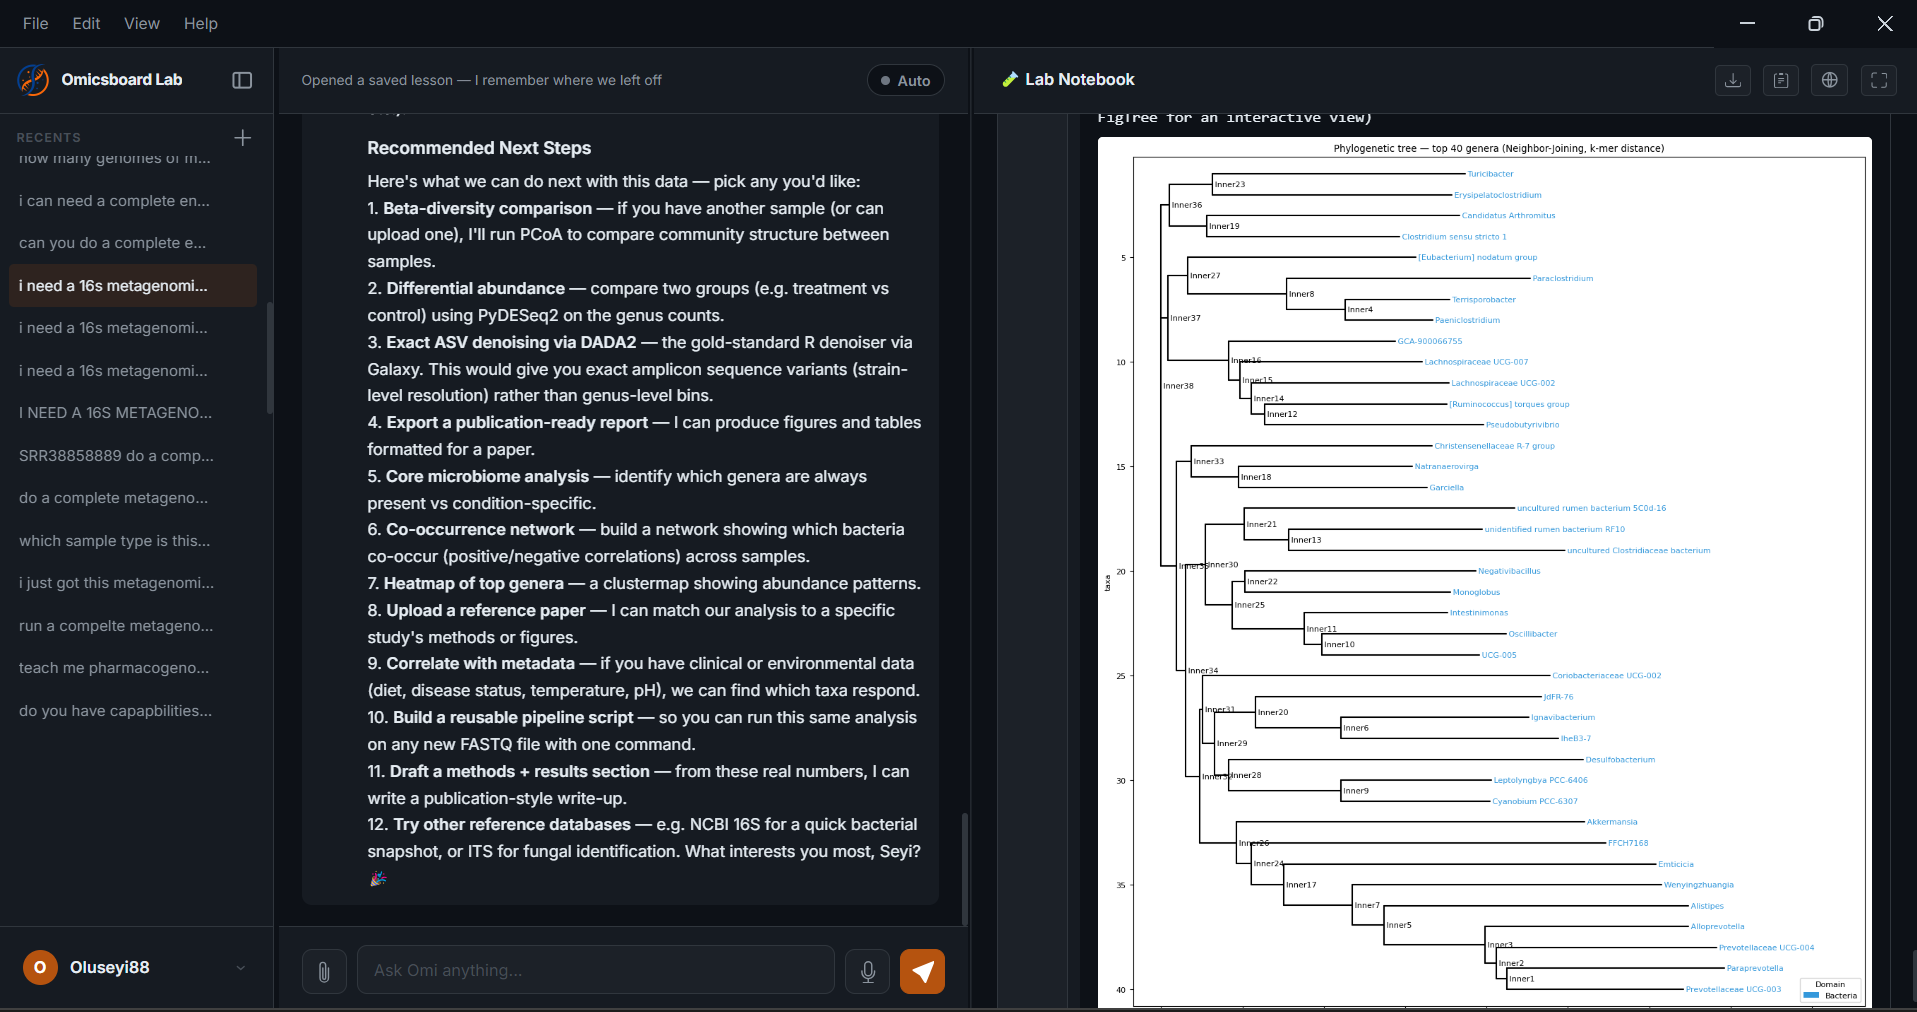Click the 'Opened a saved lesson' status text
Image resolution: width=1917 pixels, height=1012 pixels.
click(481, 80)
